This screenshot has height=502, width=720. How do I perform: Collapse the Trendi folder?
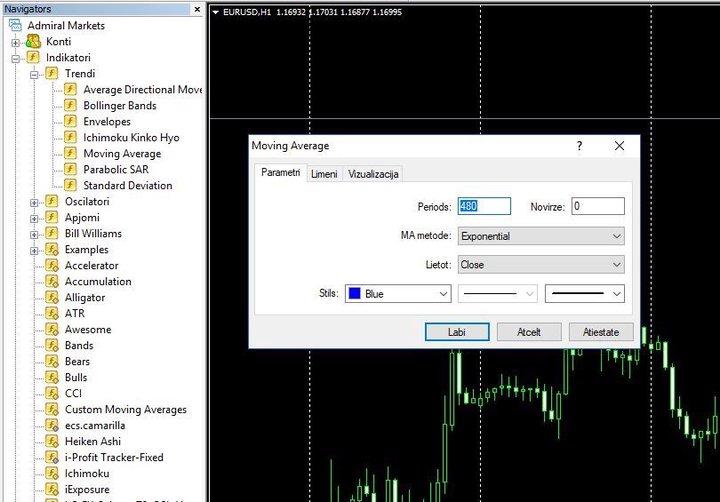(34, 74)
